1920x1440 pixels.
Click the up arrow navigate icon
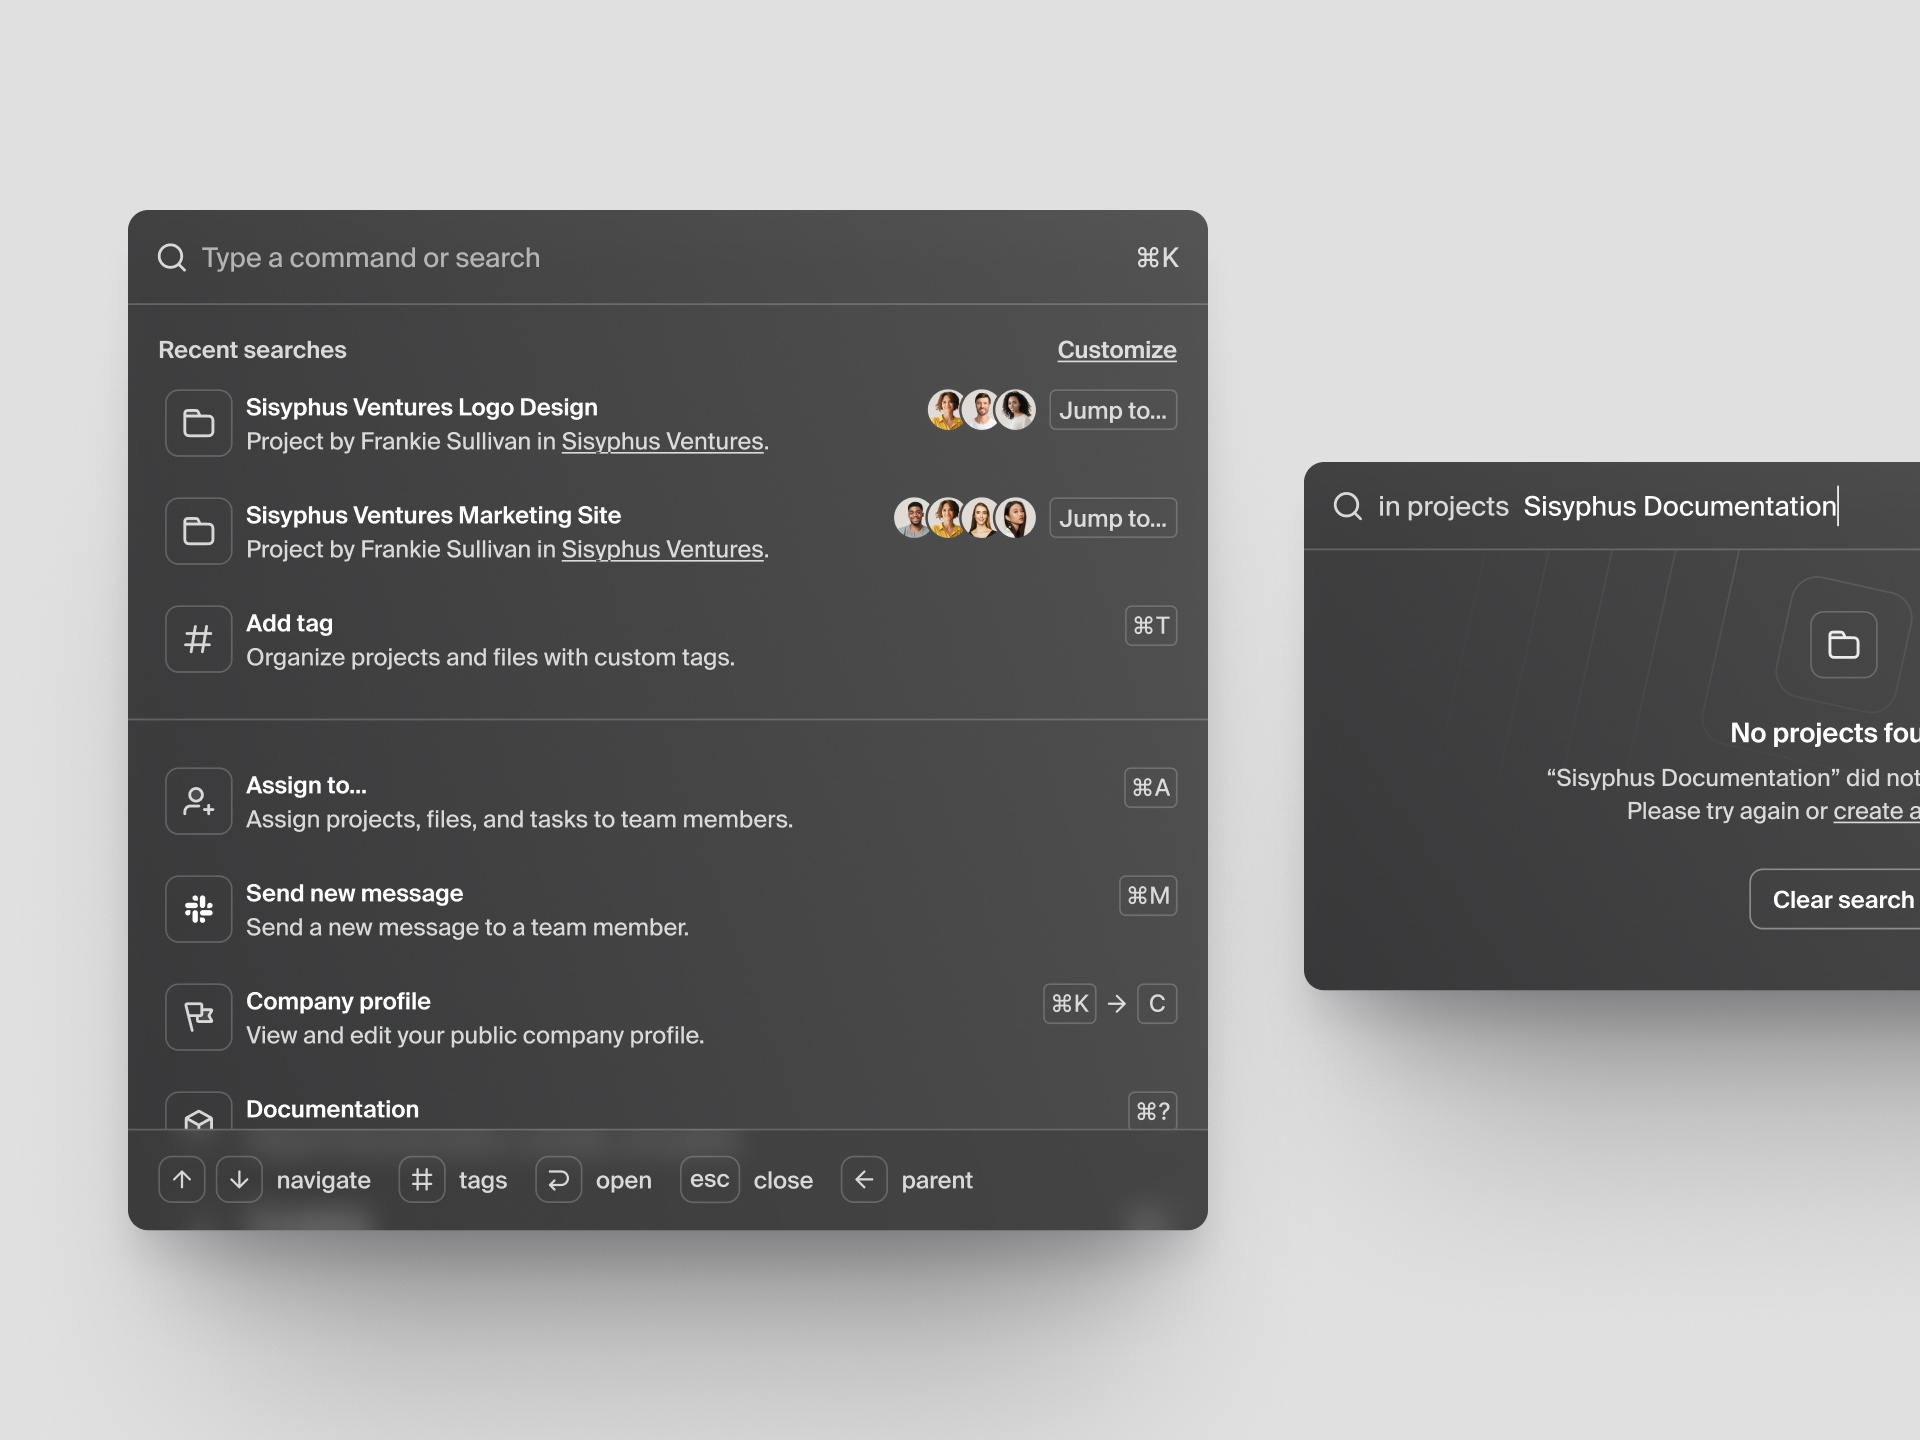tap(182, 1180)
